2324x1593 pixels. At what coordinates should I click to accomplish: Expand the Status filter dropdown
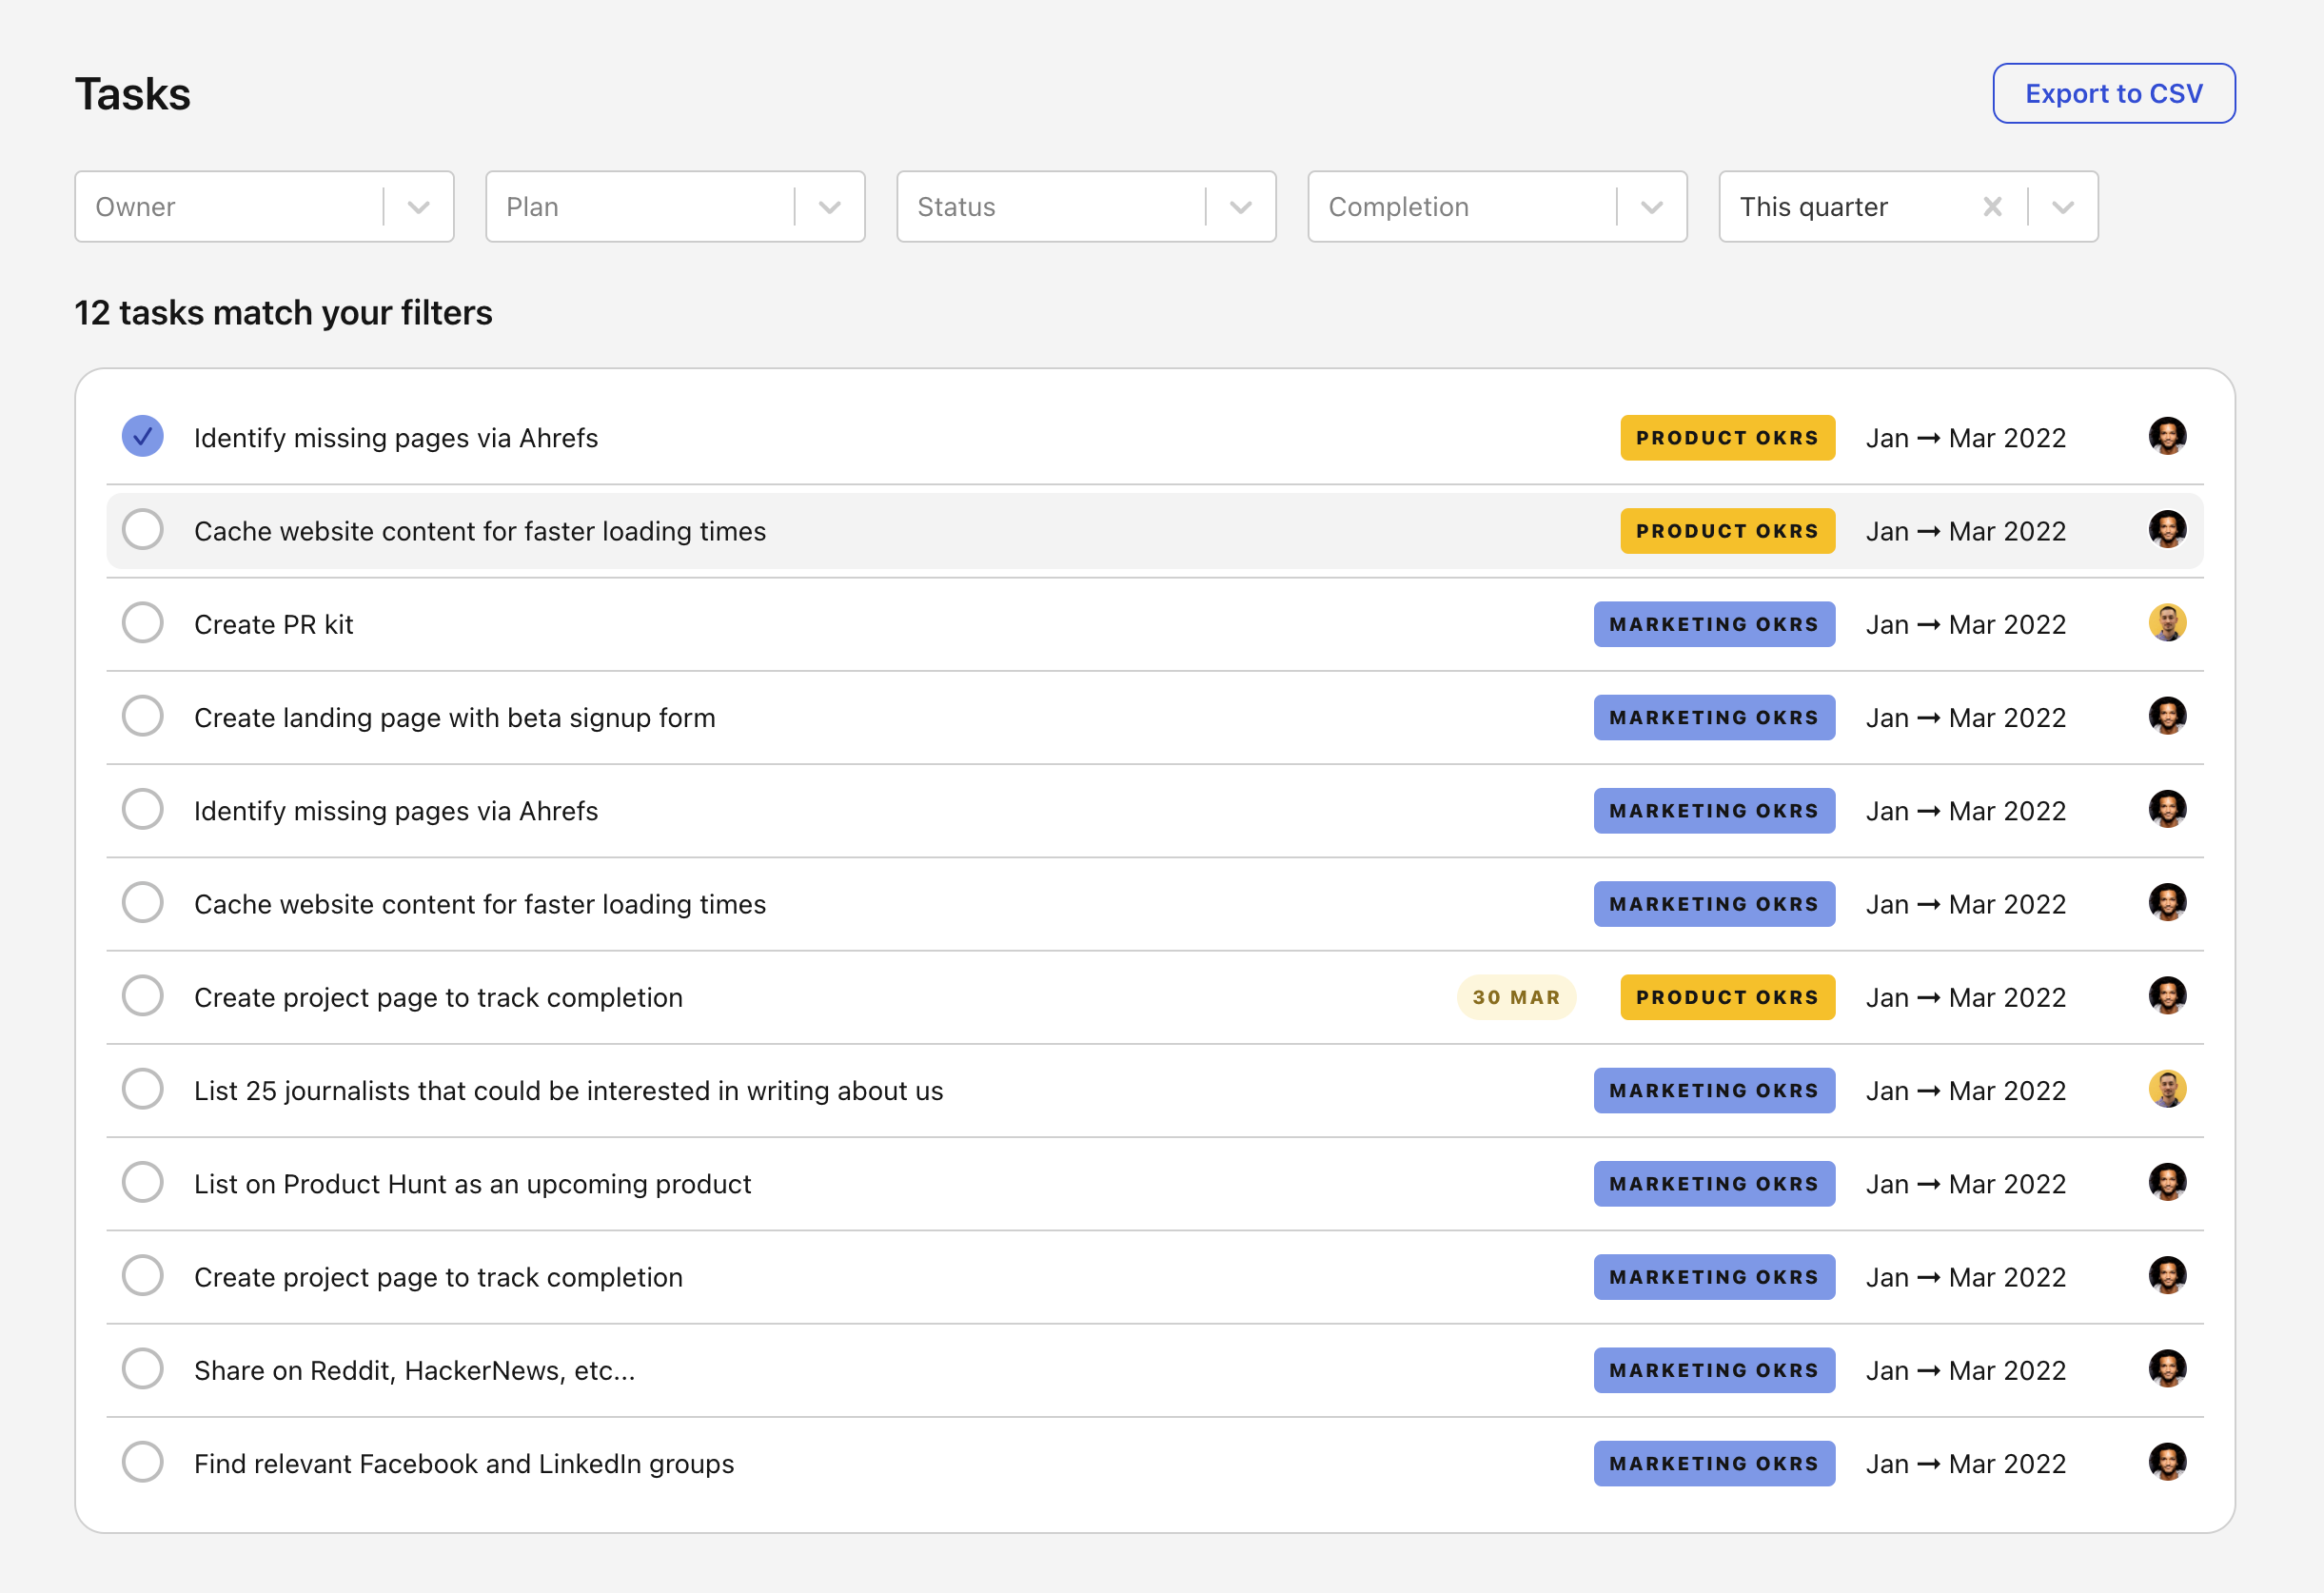tap(1240, 207)
